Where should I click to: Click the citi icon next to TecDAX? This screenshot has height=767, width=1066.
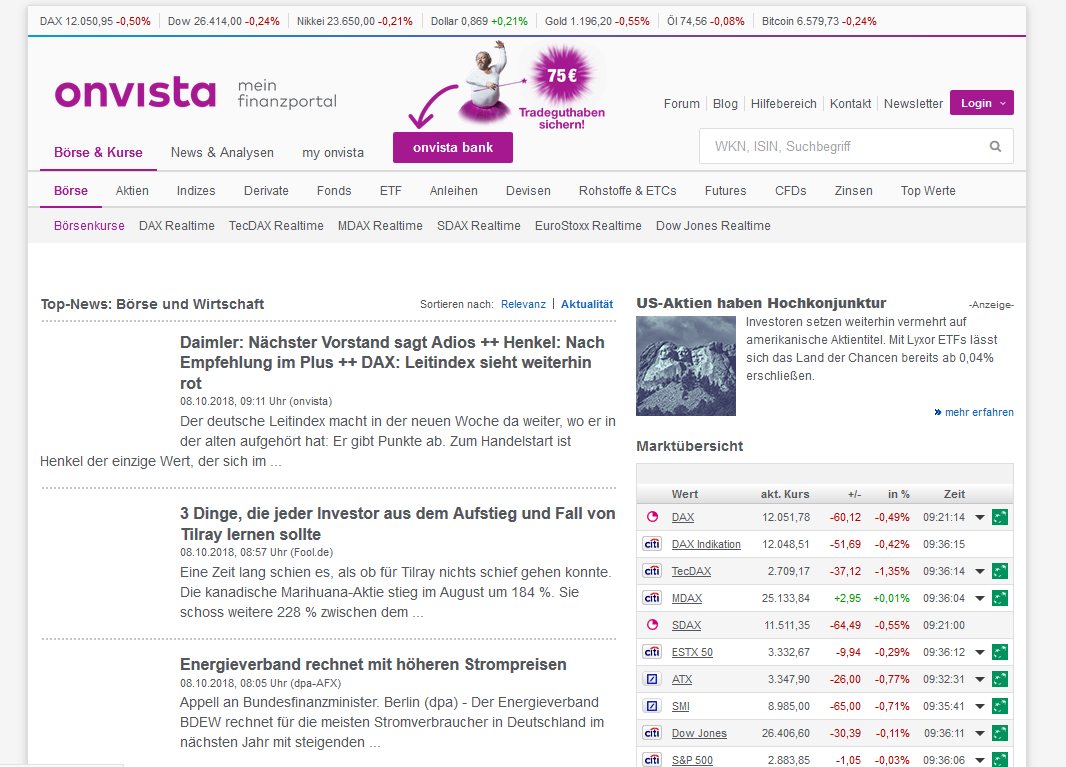click(x=652, y=571)
